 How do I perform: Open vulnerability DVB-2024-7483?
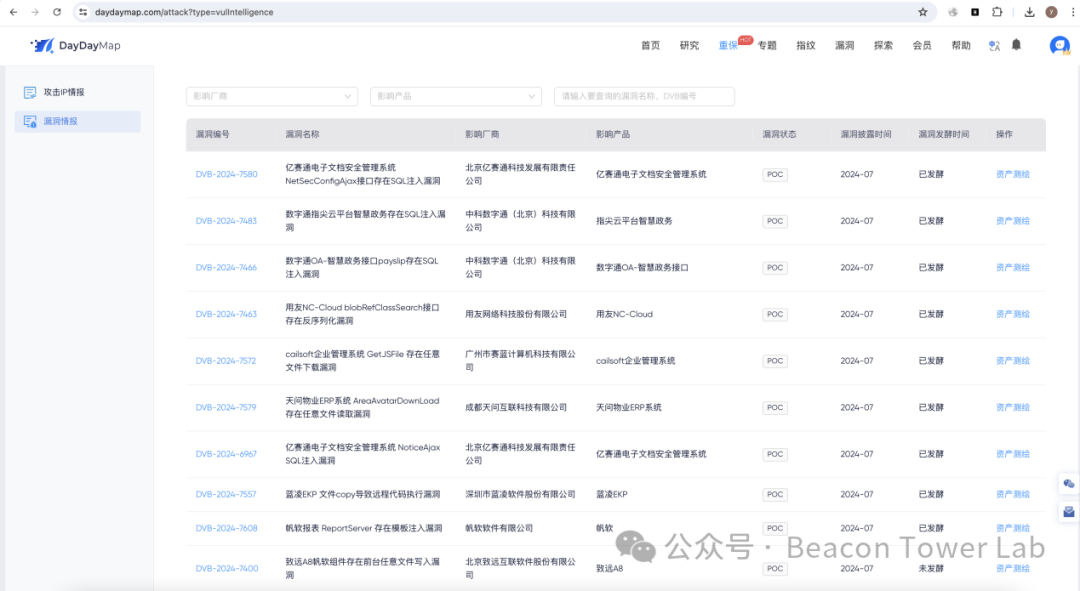[x=226, y=221]
